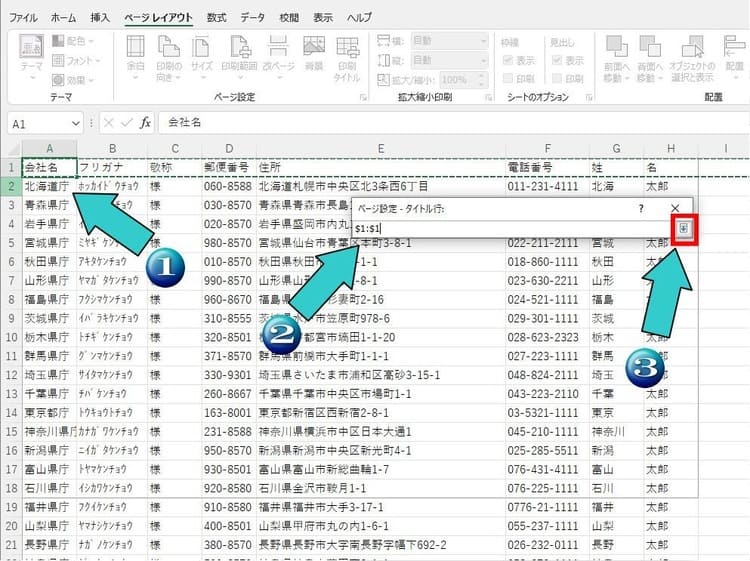Click the help question mark in dialog

[641, 209]
